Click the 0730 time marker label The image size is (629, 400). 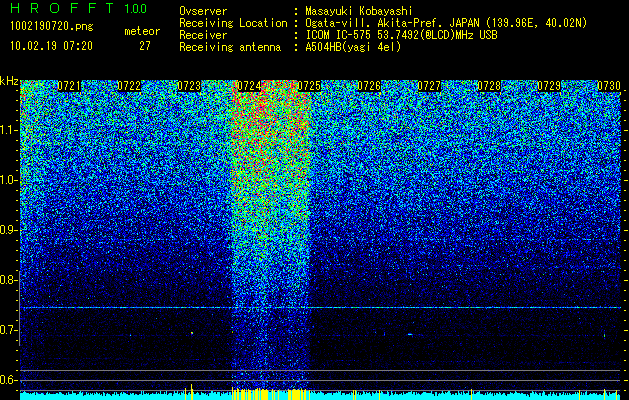[x=609, y=86]
